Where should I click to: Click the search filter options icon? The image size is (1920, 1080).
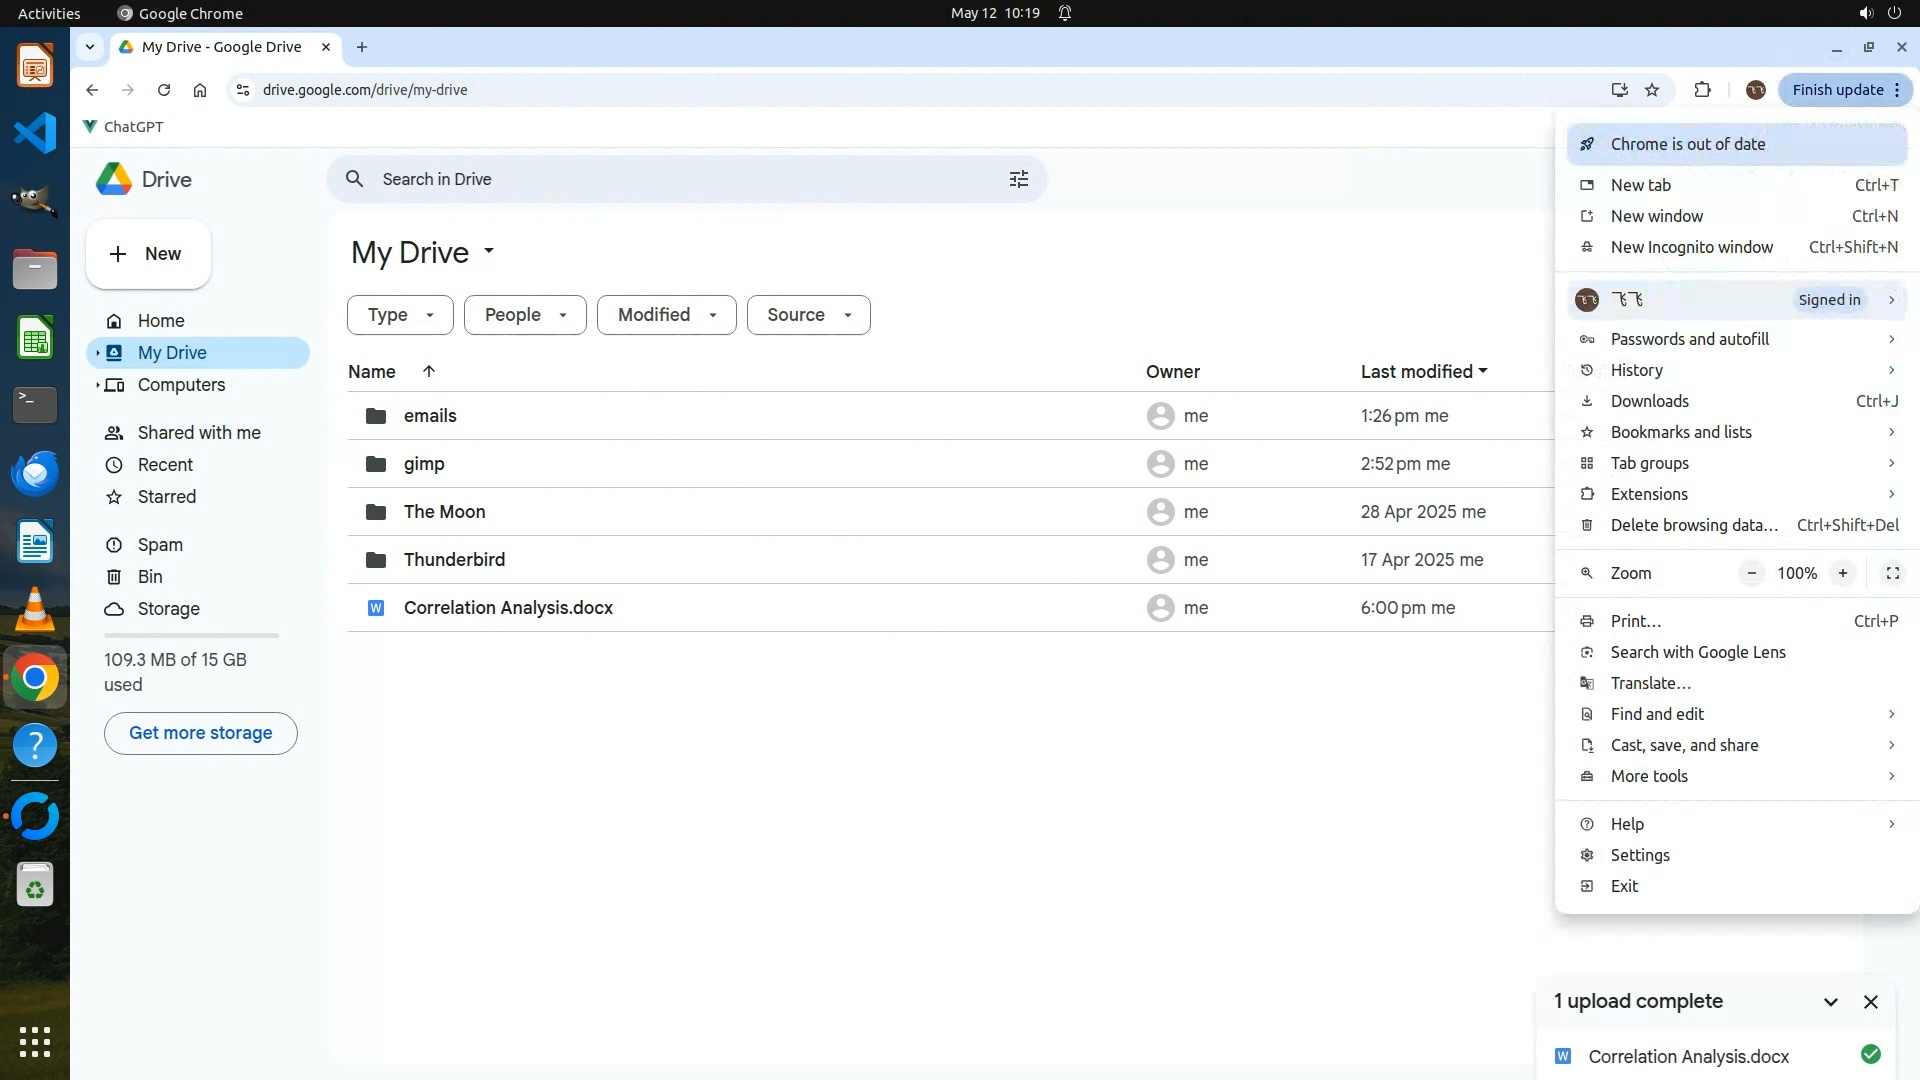coord(1018,179)
